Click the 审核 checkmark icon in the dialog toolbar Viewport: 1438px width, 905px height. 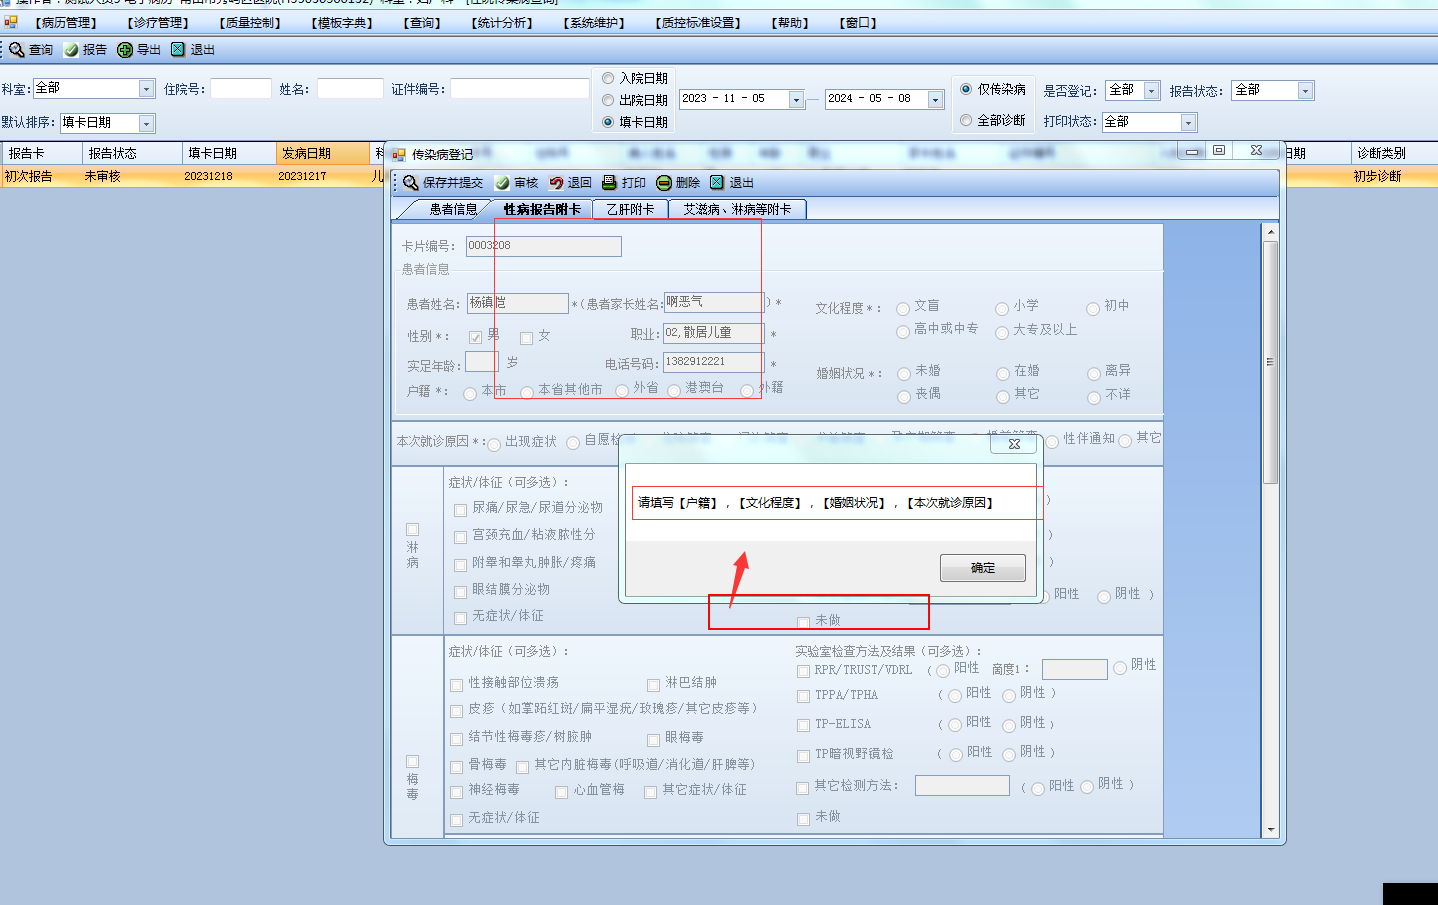[502, 183]
